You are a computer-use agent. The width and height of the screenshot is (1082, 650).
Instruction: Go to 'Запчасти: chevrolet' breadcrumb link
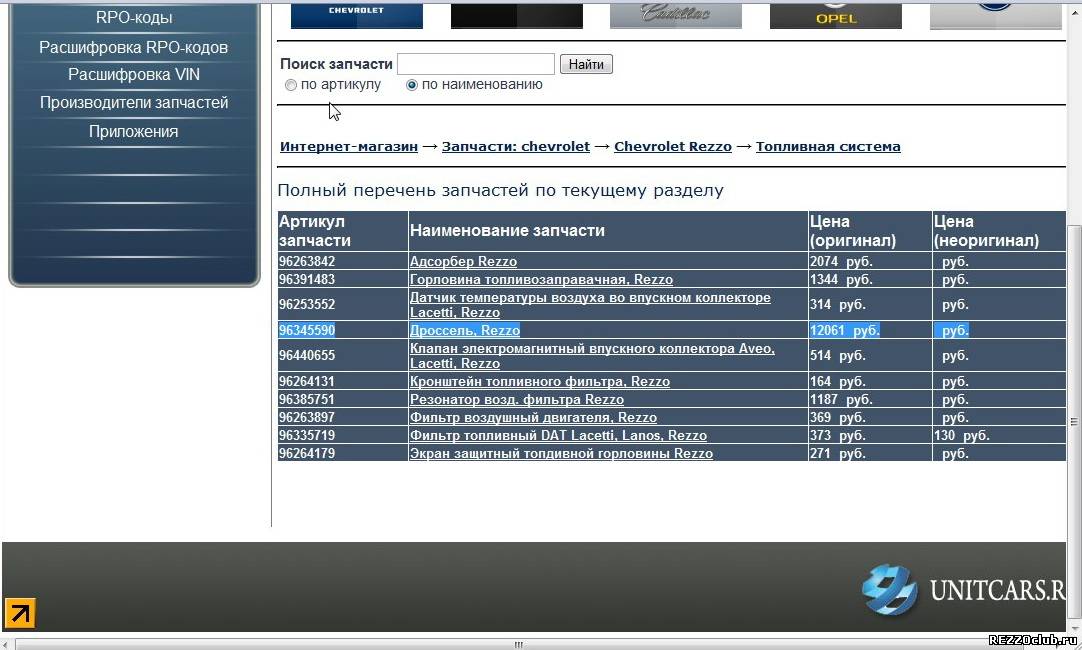pos(516,146)
